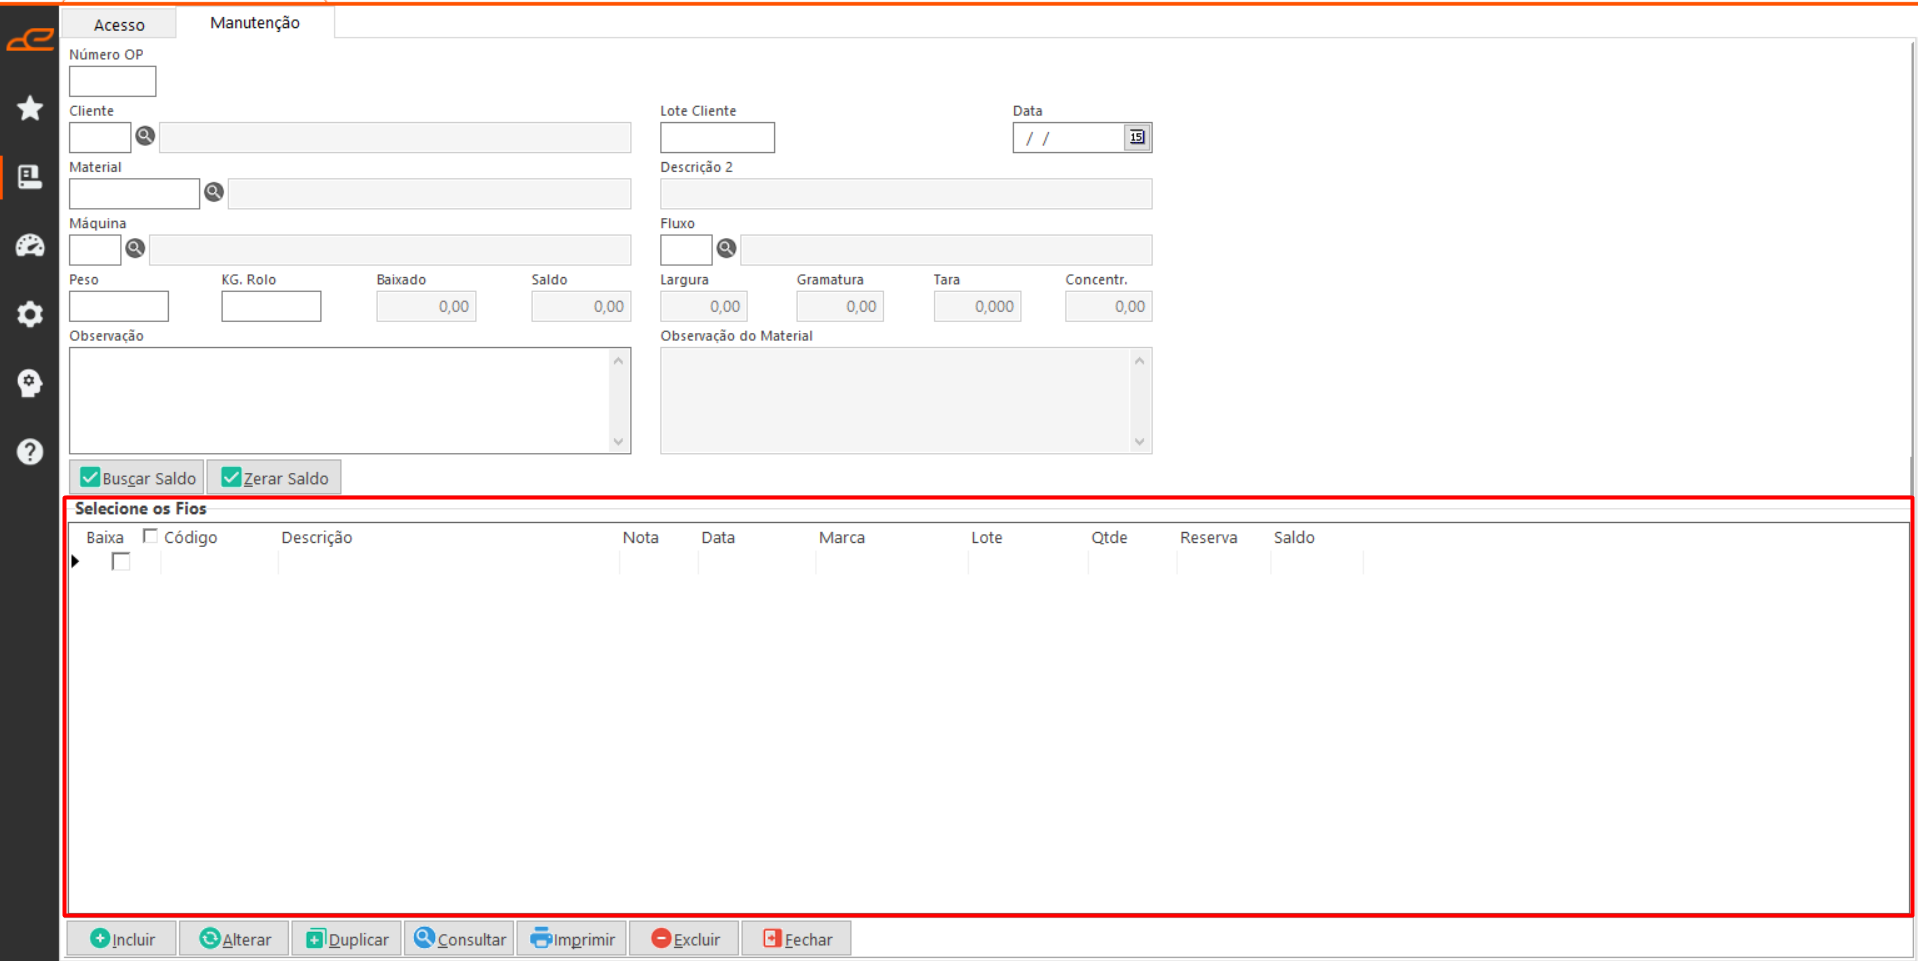This screenshot has height=961, width=1918.
Task: Click the Excluir button
Action: (685, 939)
